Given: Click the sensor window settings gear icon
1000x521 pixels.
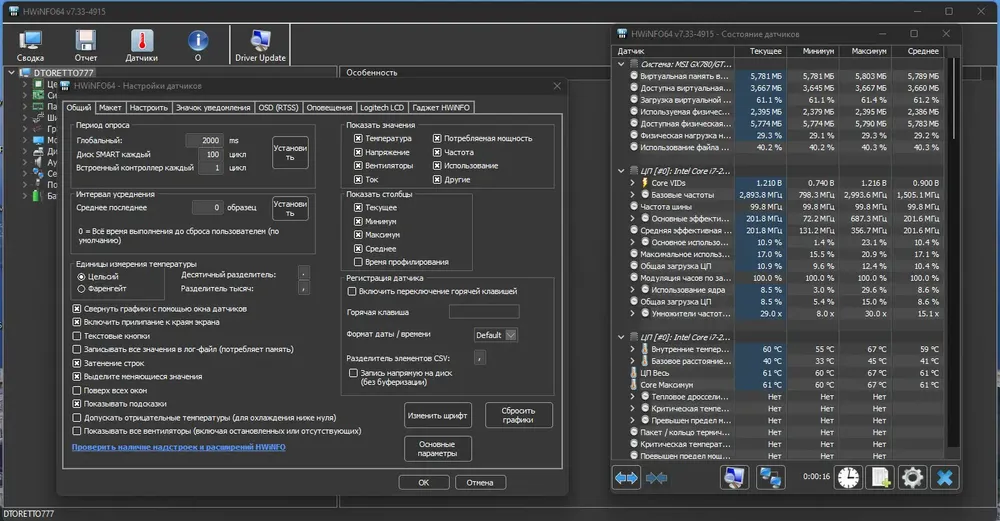Looking at the screenshot, I should (x=912, y=478).
